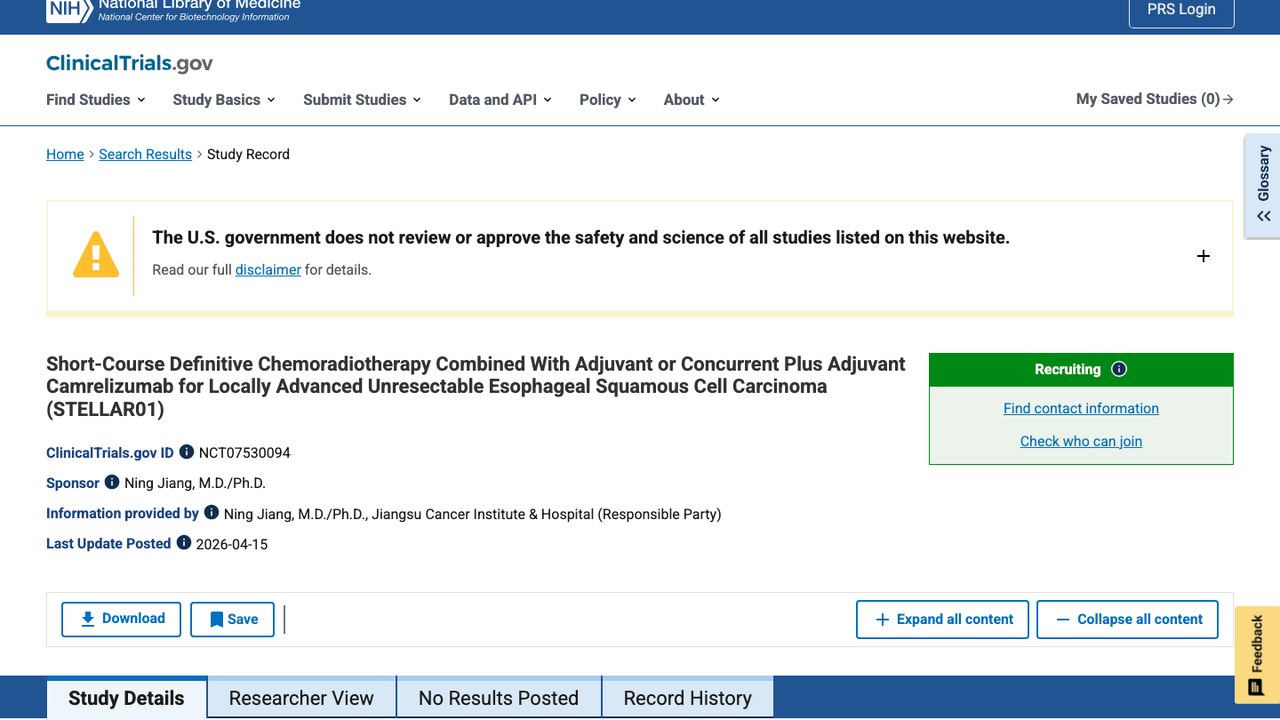This screenshot has width=1280, height=720.
Task: Expand the Submit Studies menu
Action: 362,99
